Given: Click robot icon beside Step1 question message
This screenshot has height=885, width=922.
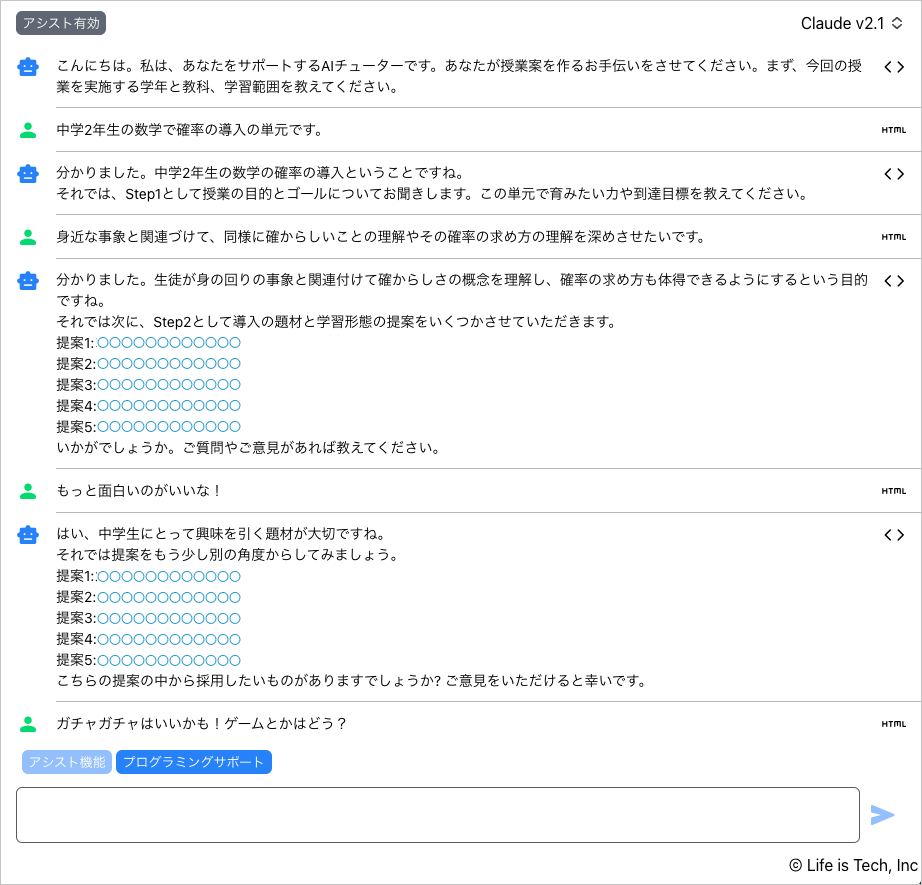Looking at the screenshot, I should pyautogui.click(x=27, y=176).
